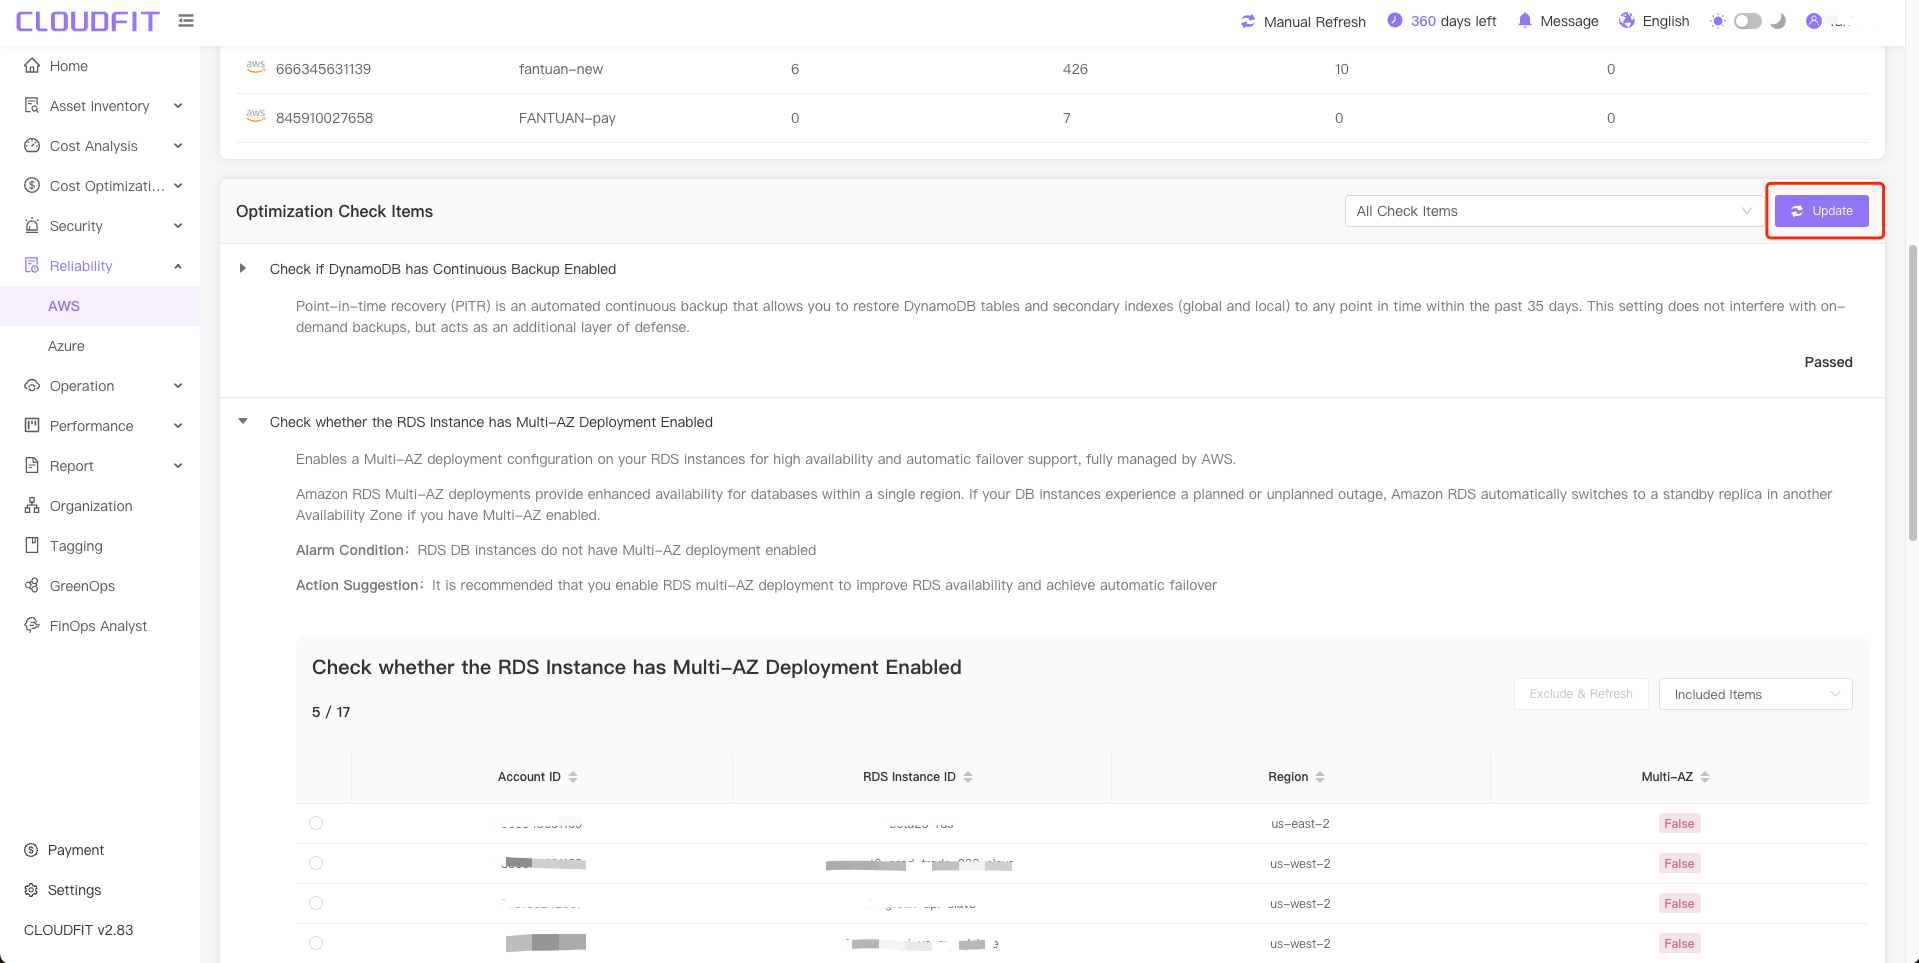Click the clock icon beside 360 days left
The image size is (1919, 963).
click(1395, 20)
